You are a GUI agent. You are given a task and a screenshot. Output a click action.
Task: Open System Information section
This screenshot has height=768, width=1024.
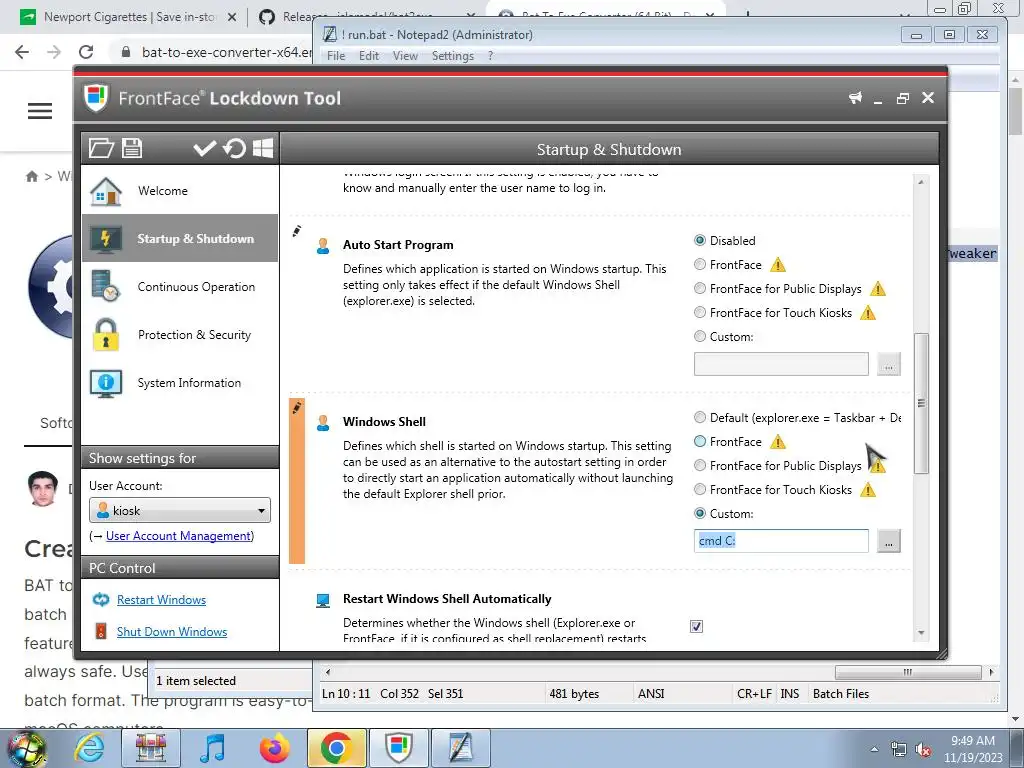coord(180,383)
